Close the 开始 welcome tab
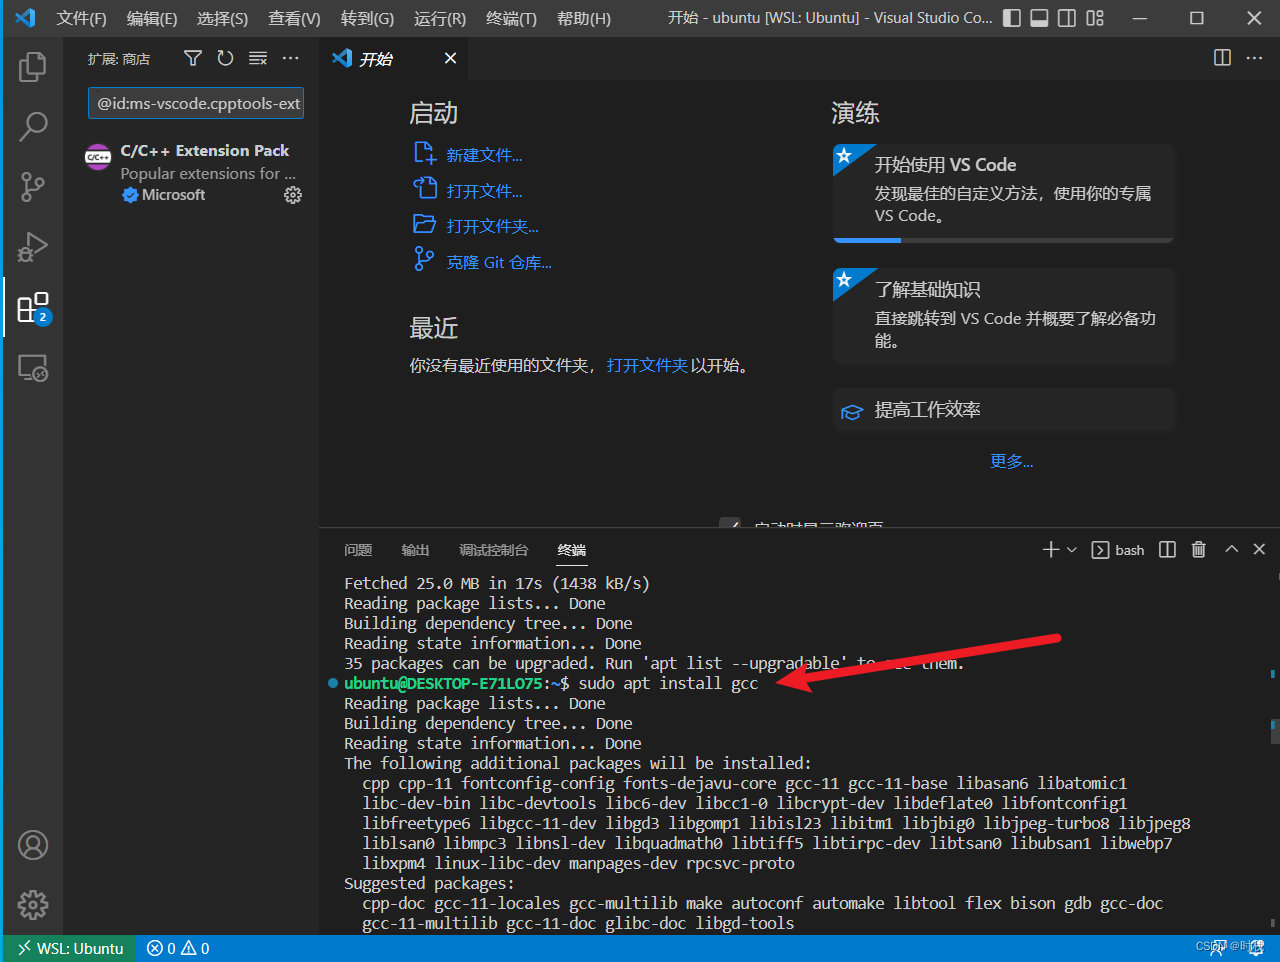The width and height of the screenshot is (1280, 962). [450, 58]
